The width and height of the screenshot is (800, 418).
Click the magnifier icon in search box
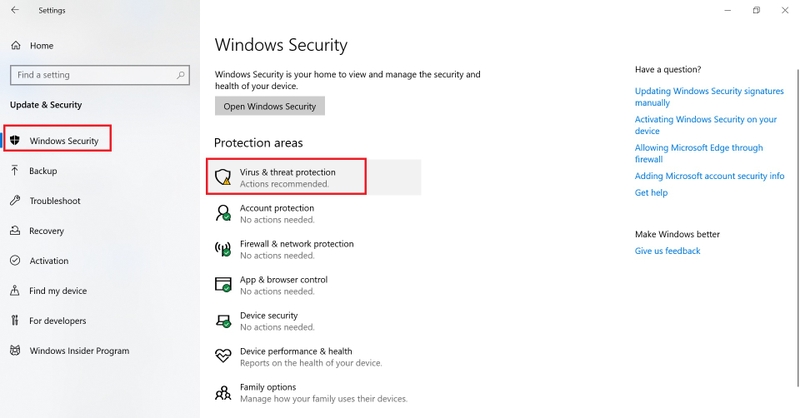(181, 75)
